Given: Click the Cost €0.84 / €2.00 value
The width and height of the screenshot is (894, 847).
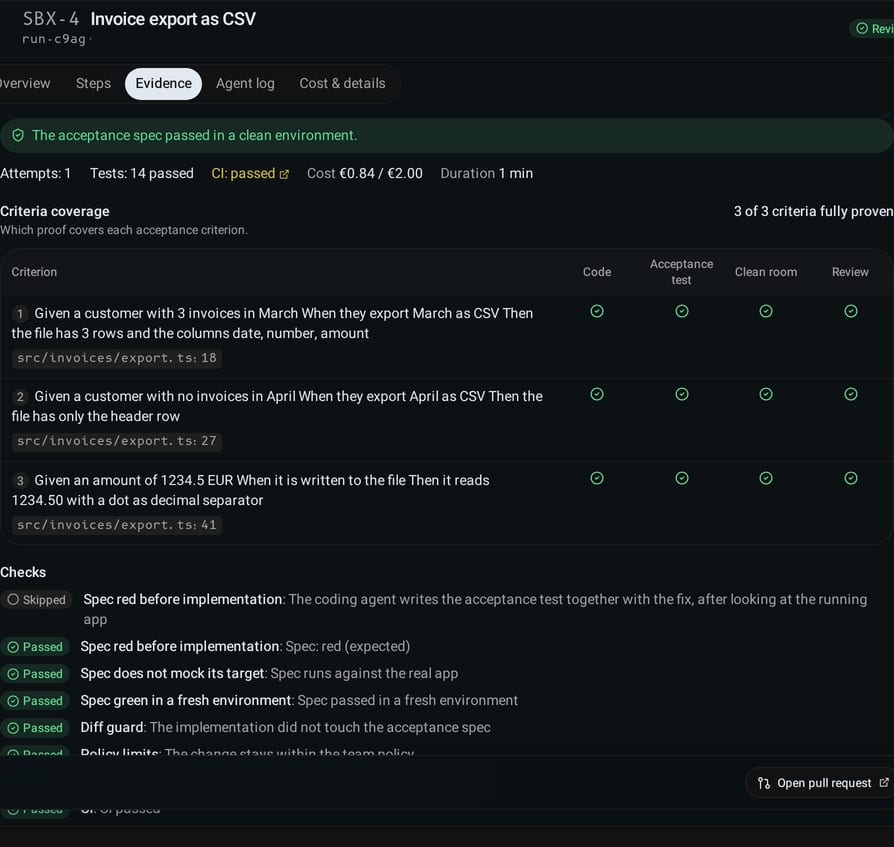Looking at the screenshot, I should (x=365, y=173).
